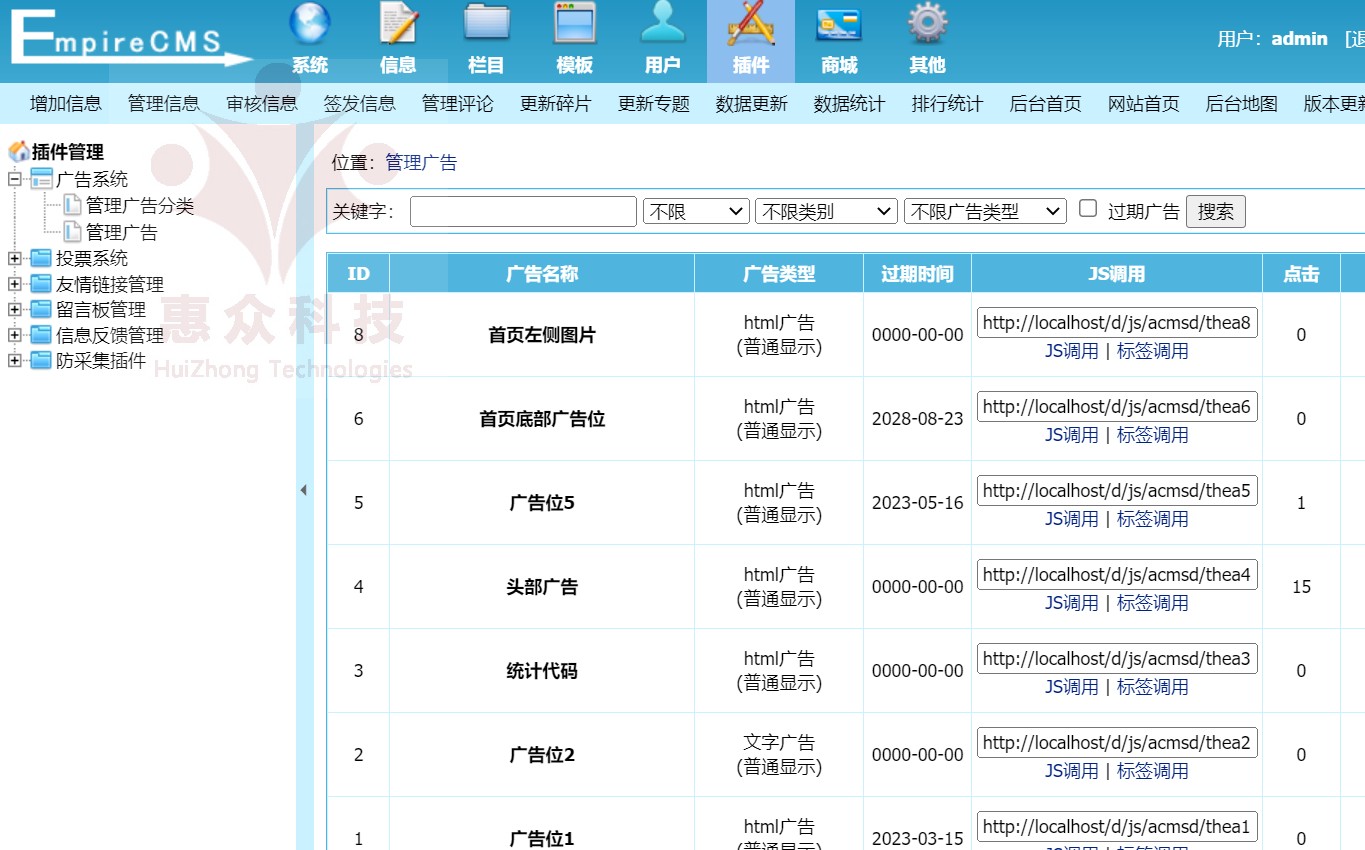This screenshot has width=1365, height=850.
Task: Open the 栏目 folder icon
Action: pos(486,23)
